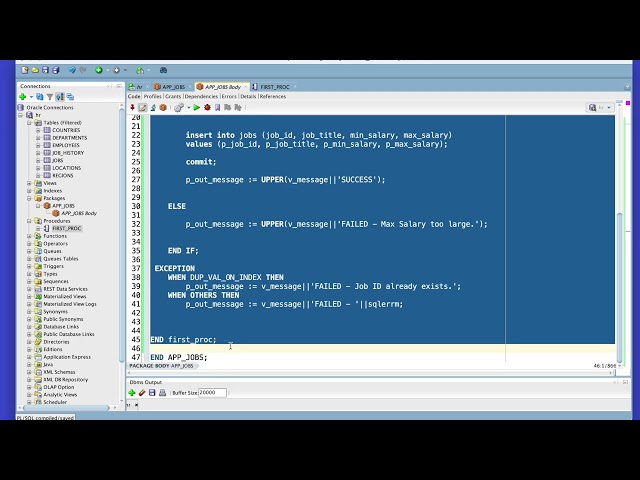Select the LOCATIONS table in tree
The image size is (640, 480).
point(67,168)
